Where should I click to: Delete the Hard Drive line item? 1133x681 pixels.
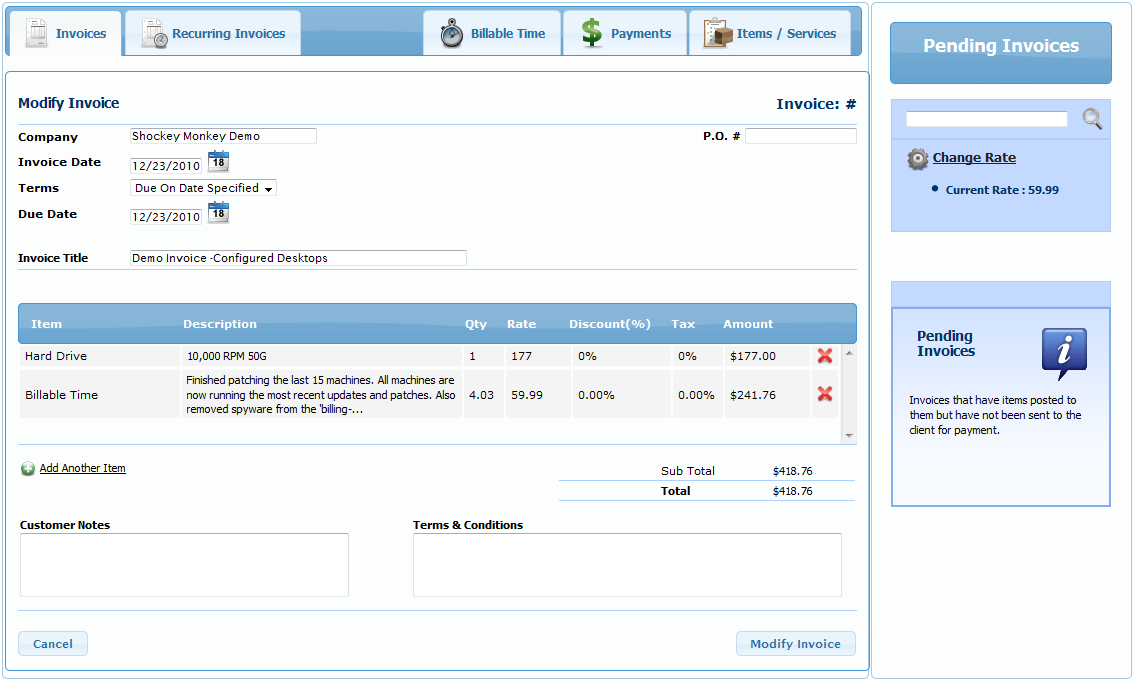click(825, 356)
